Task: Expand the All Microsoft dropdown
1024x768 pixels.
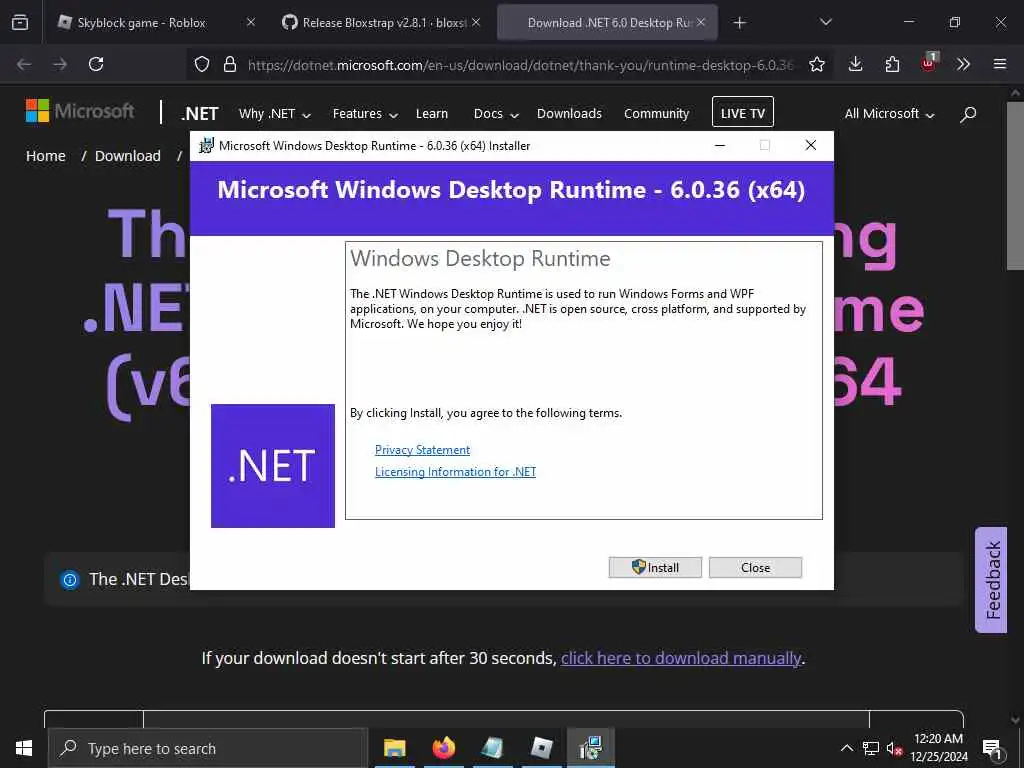Action: point(889,114)
